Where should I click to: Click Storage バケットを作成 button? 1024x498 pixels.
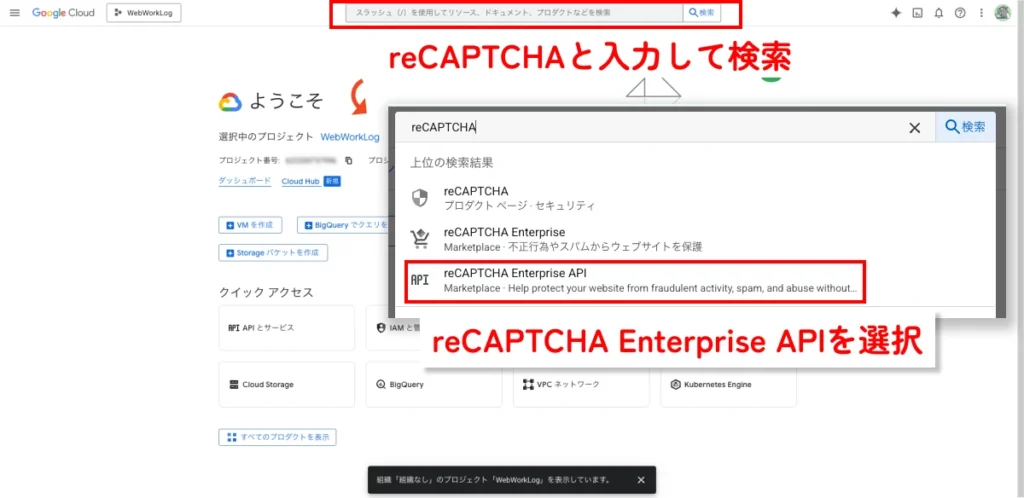point(273,253)
